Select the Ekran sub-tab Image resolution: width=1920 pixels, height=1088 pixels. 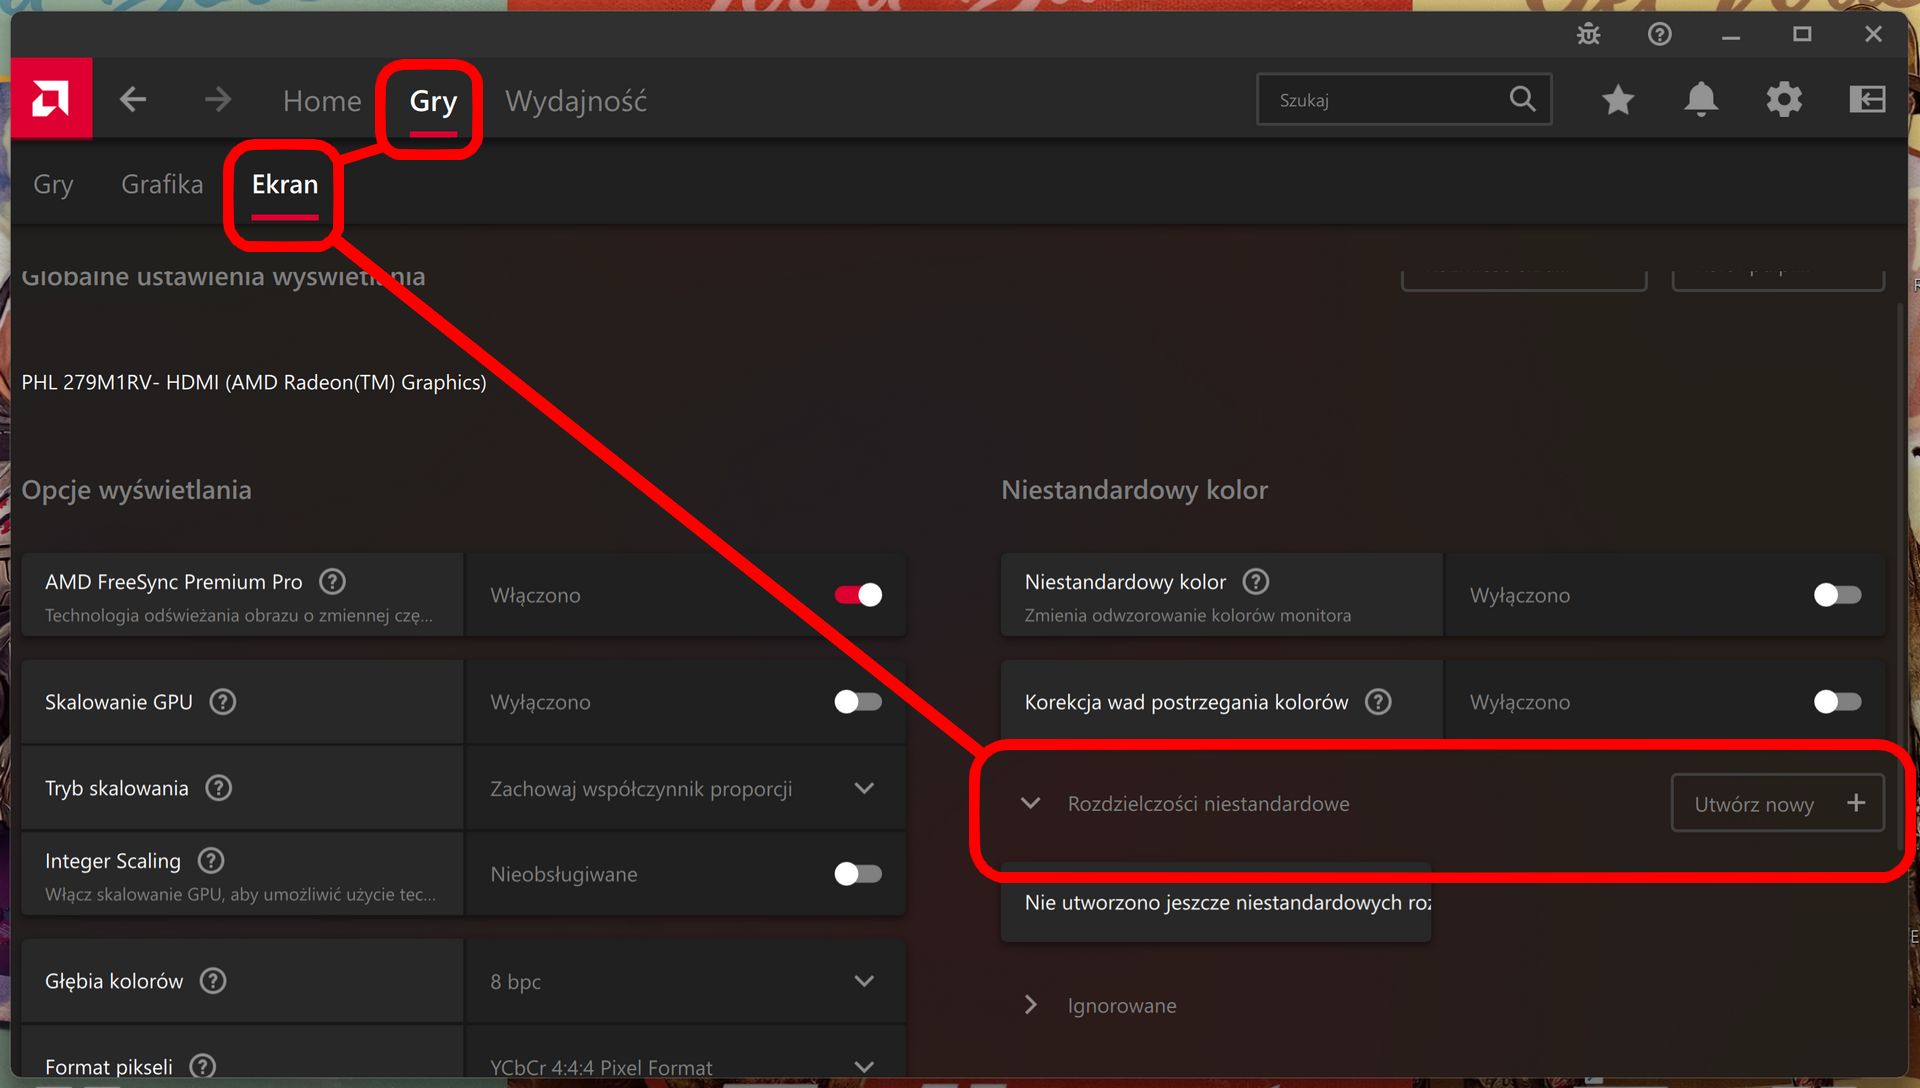point(285,184)
